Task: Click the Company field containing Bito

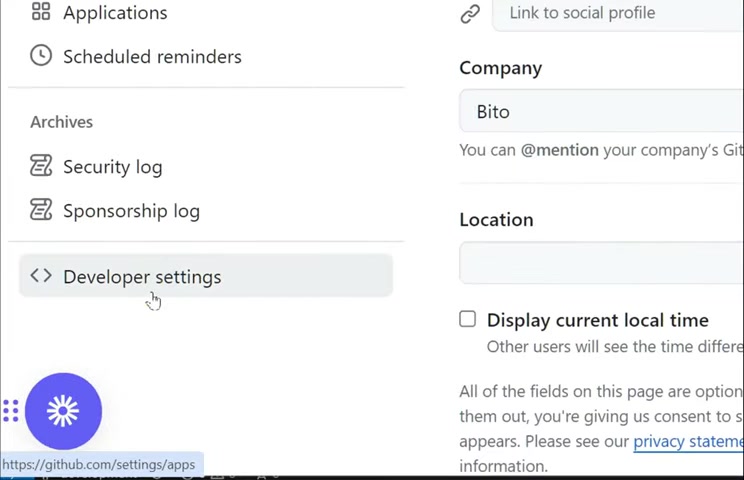Action: click(x=602, y=111)
